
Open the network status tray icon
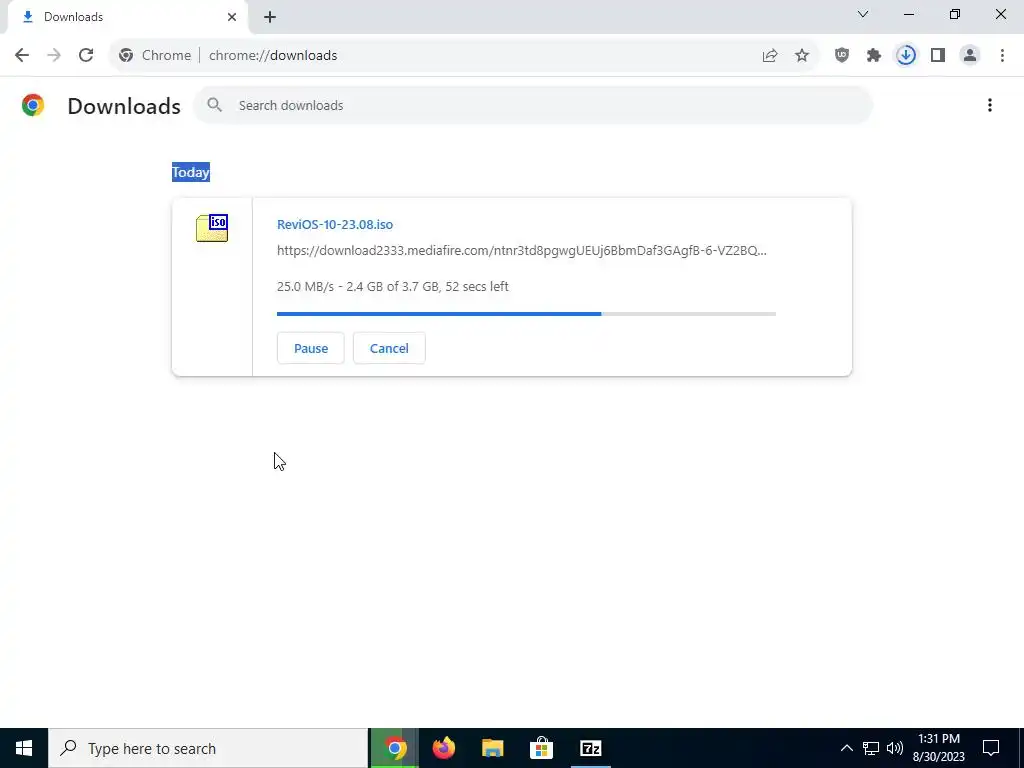[x=871, y=748]
